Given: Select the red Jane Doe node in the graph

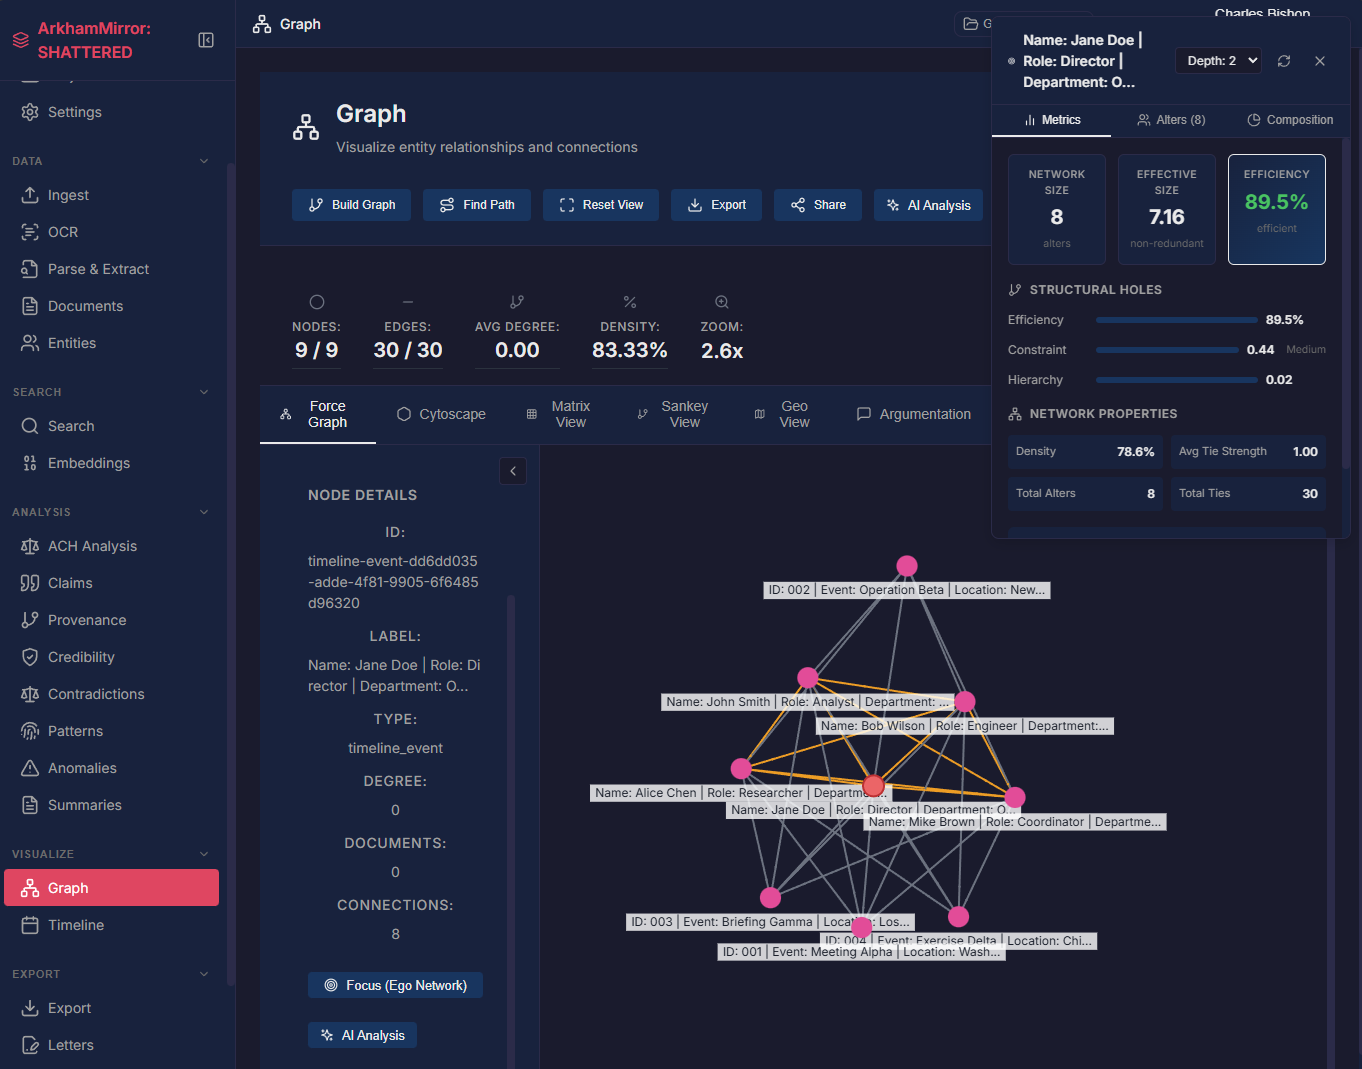Looking at the screenshot, I should 874,786.
